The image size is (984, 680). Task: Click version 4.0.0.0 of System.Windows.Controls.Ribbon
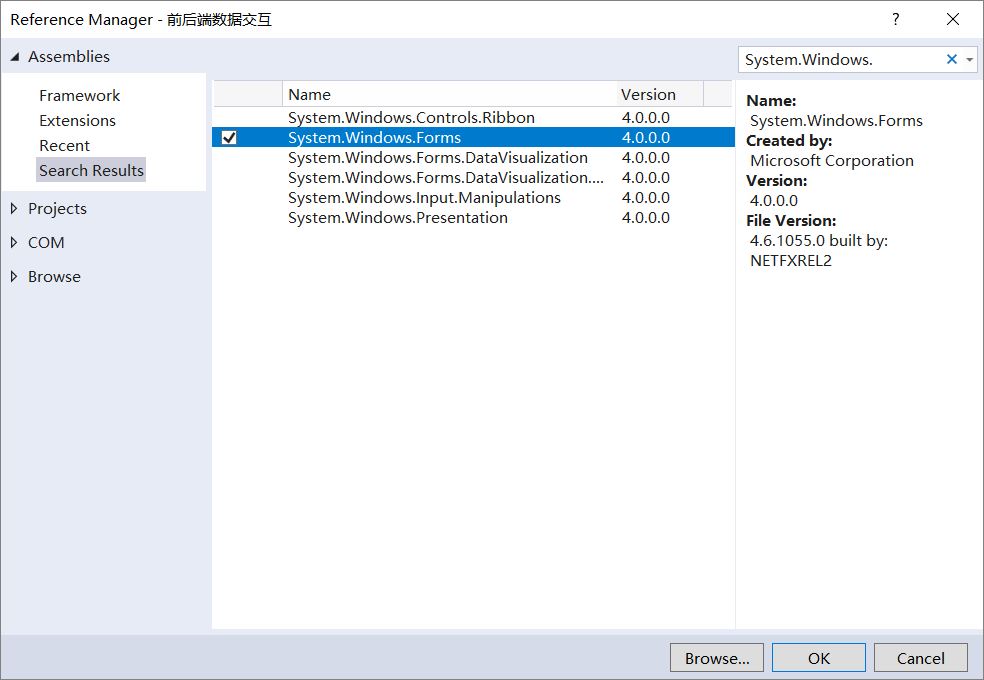coord(646,117)
